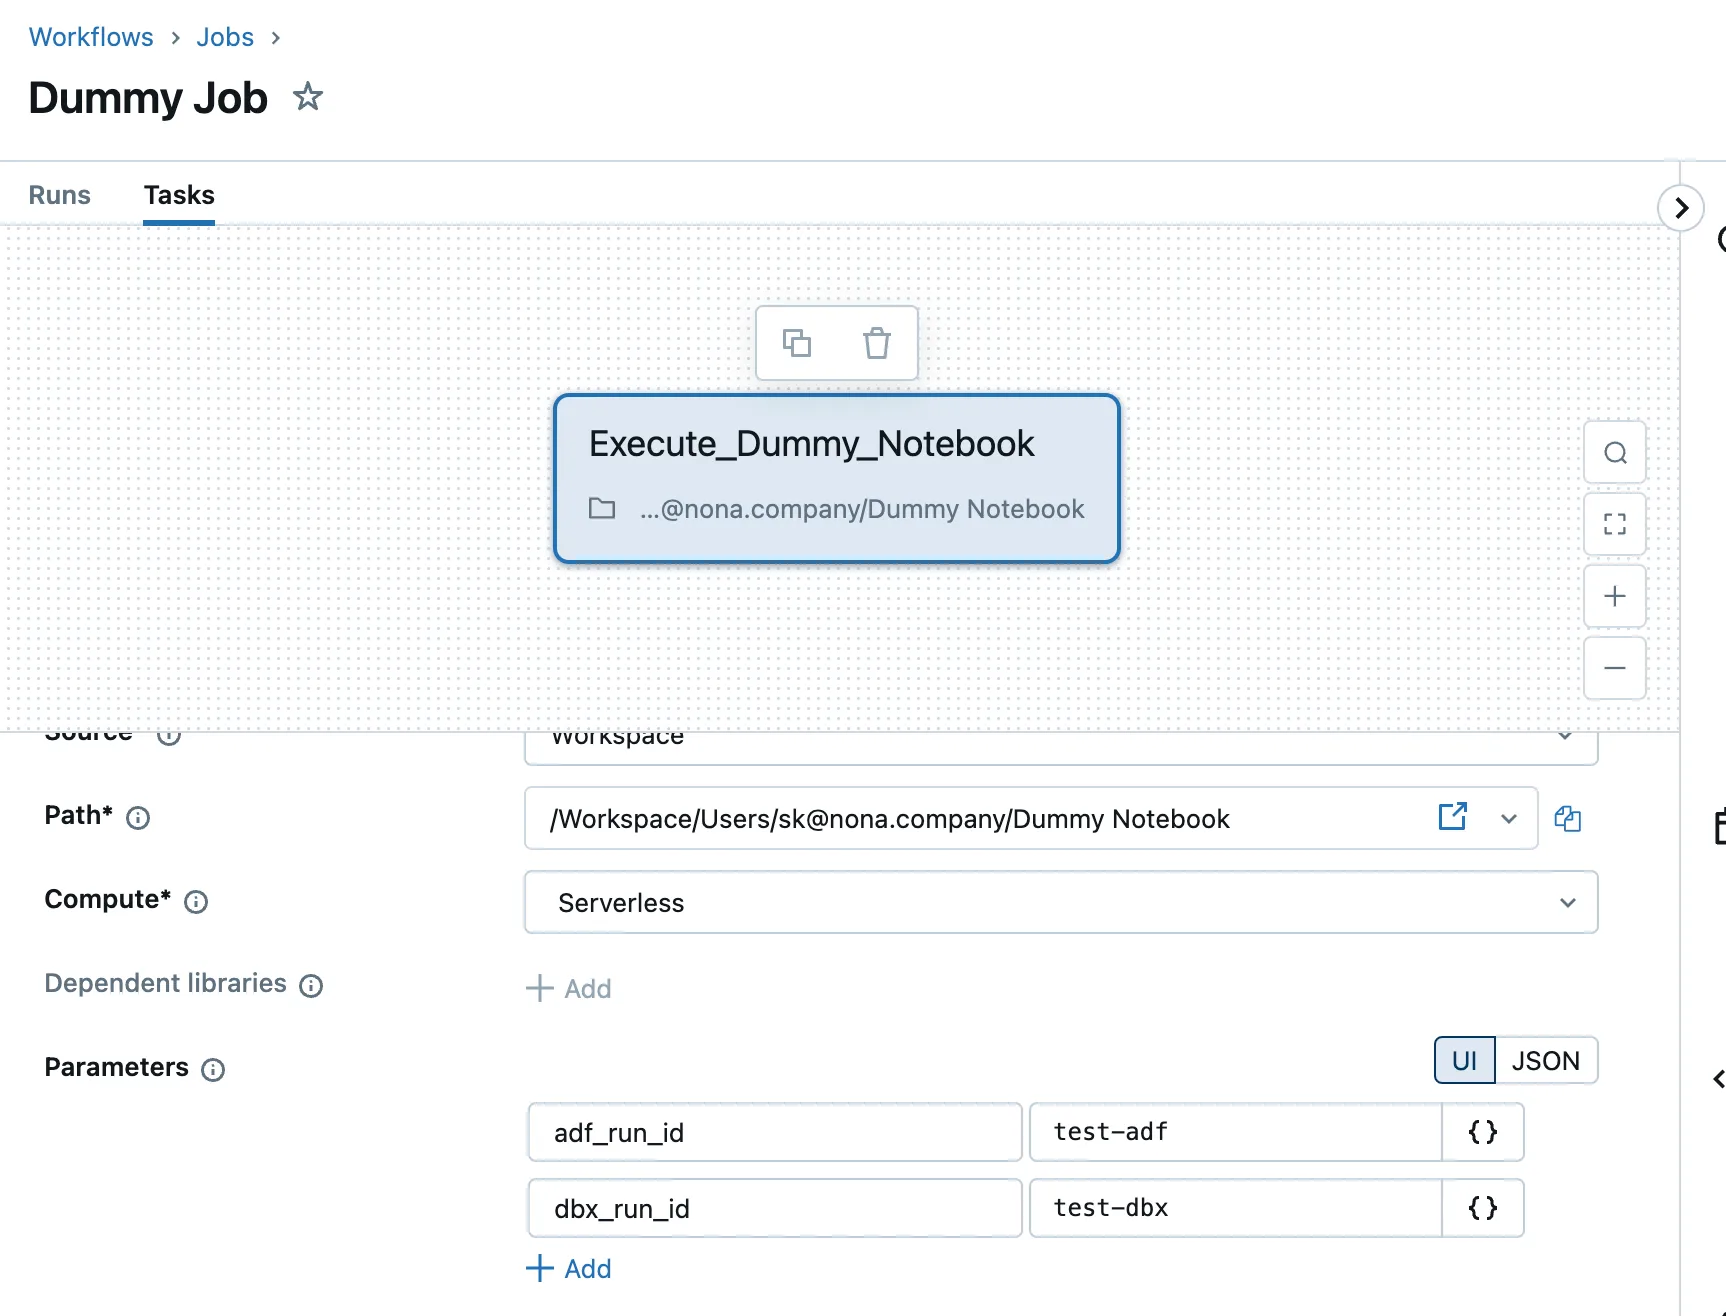Click the clone task icon above node

pyautogui.click(x=796, y=343)
